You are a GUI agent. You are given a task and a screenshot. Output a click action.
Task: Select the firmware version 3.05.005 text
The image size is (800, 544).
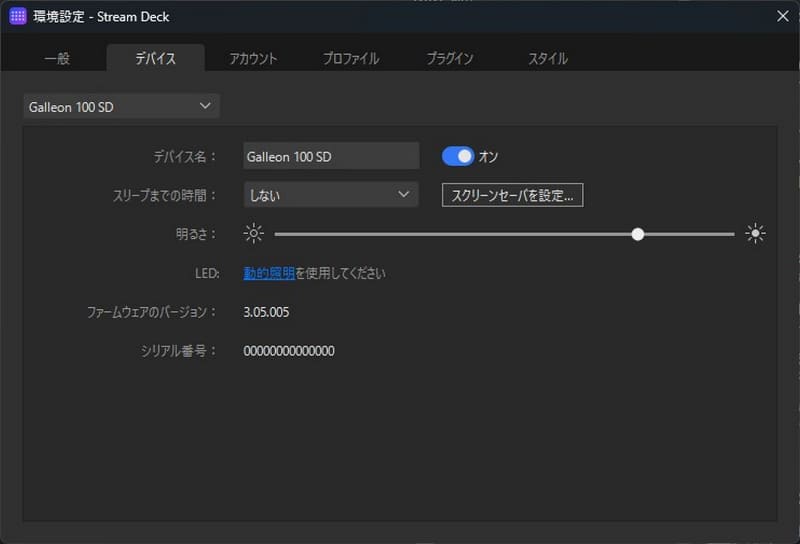coord(266,312)
